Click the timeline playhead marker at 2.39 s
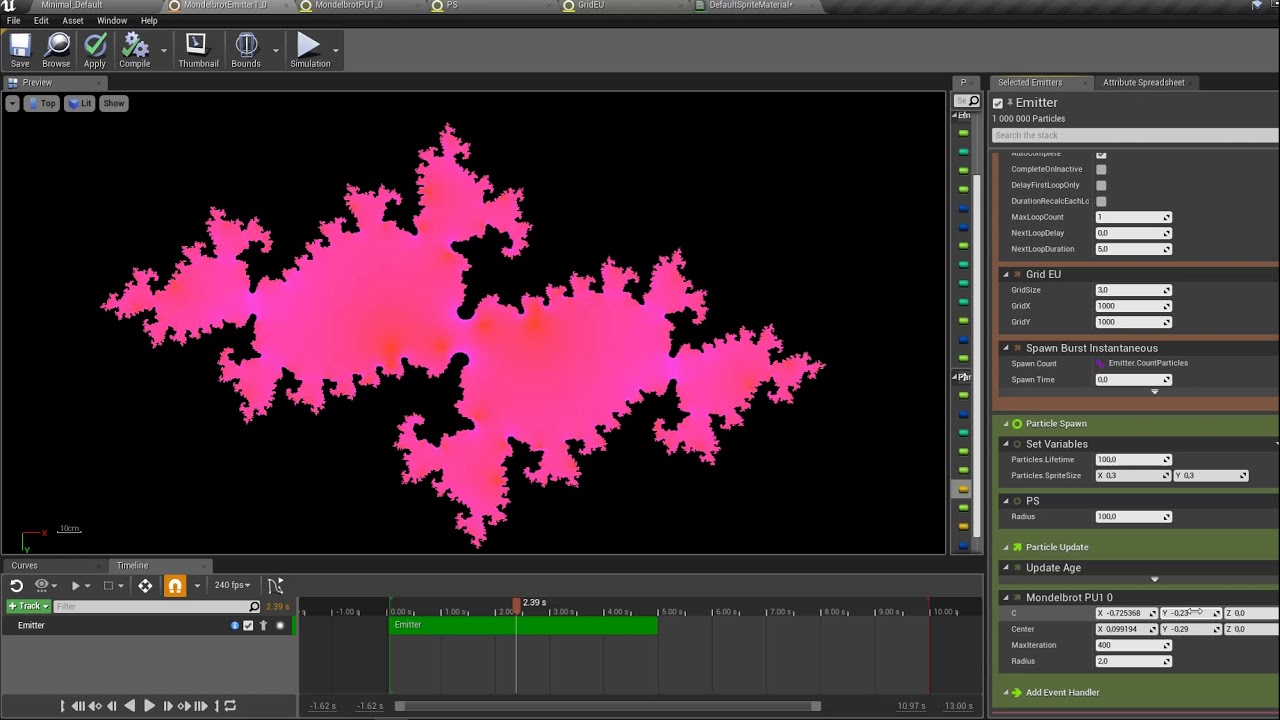 pos(517,606)
